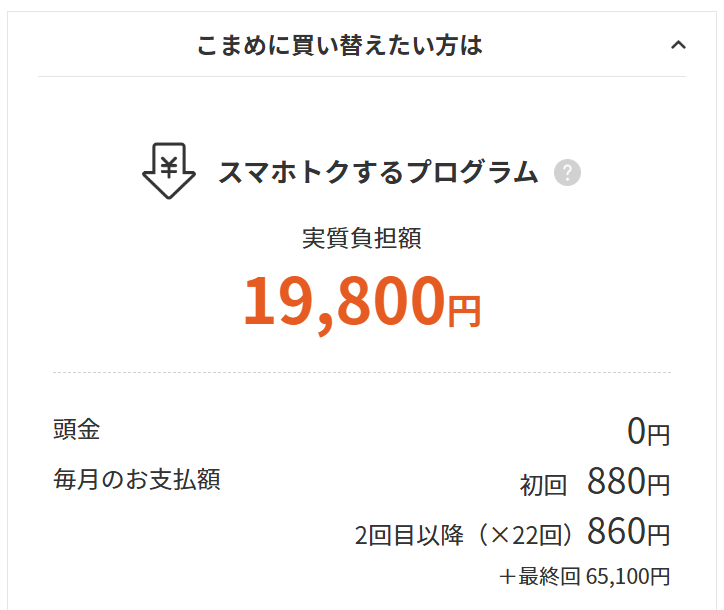Click the line under the section header

coord(361,76)
